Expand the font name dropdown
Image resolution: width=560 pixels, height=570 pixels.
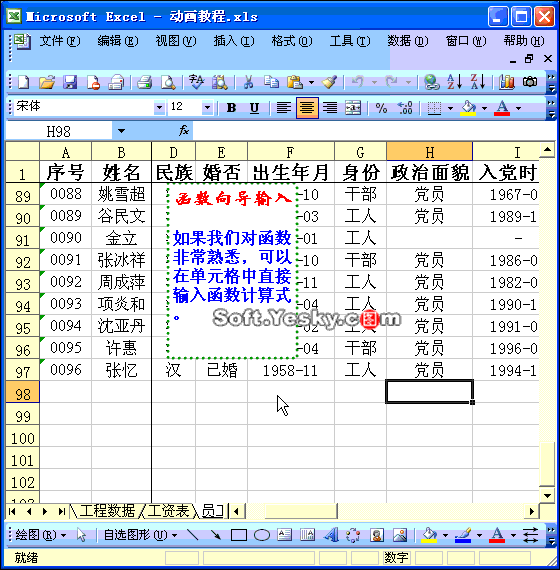(159, 108)
